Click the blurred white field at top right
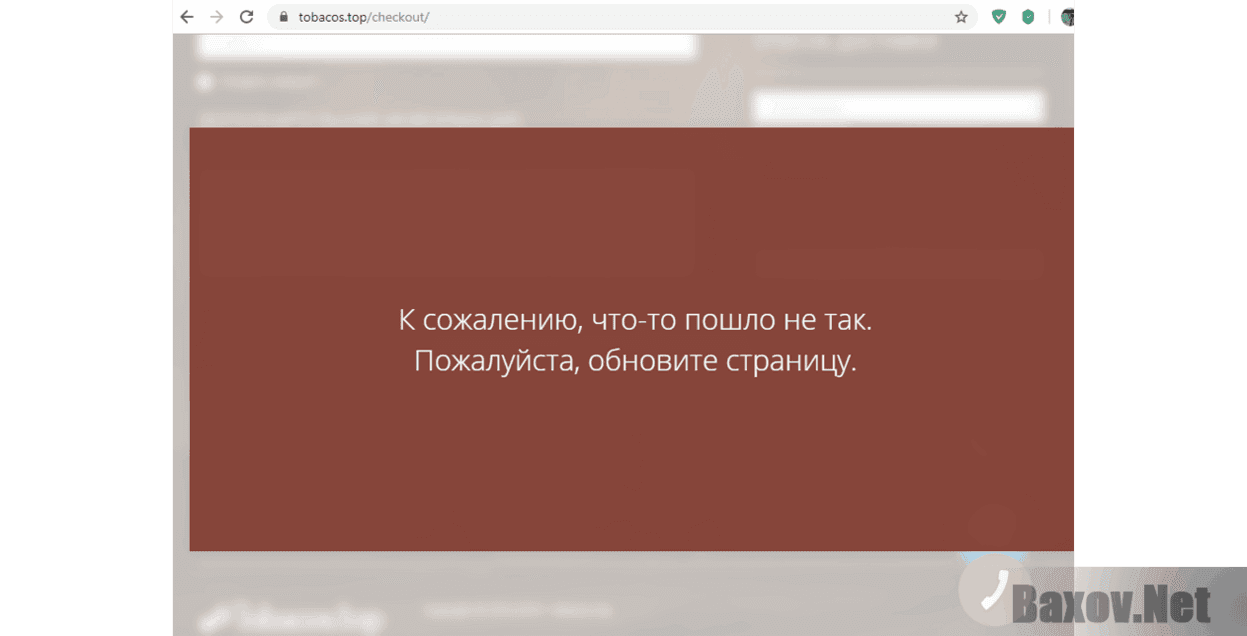The image size is (1247, 636). click(x=897, y=106)
